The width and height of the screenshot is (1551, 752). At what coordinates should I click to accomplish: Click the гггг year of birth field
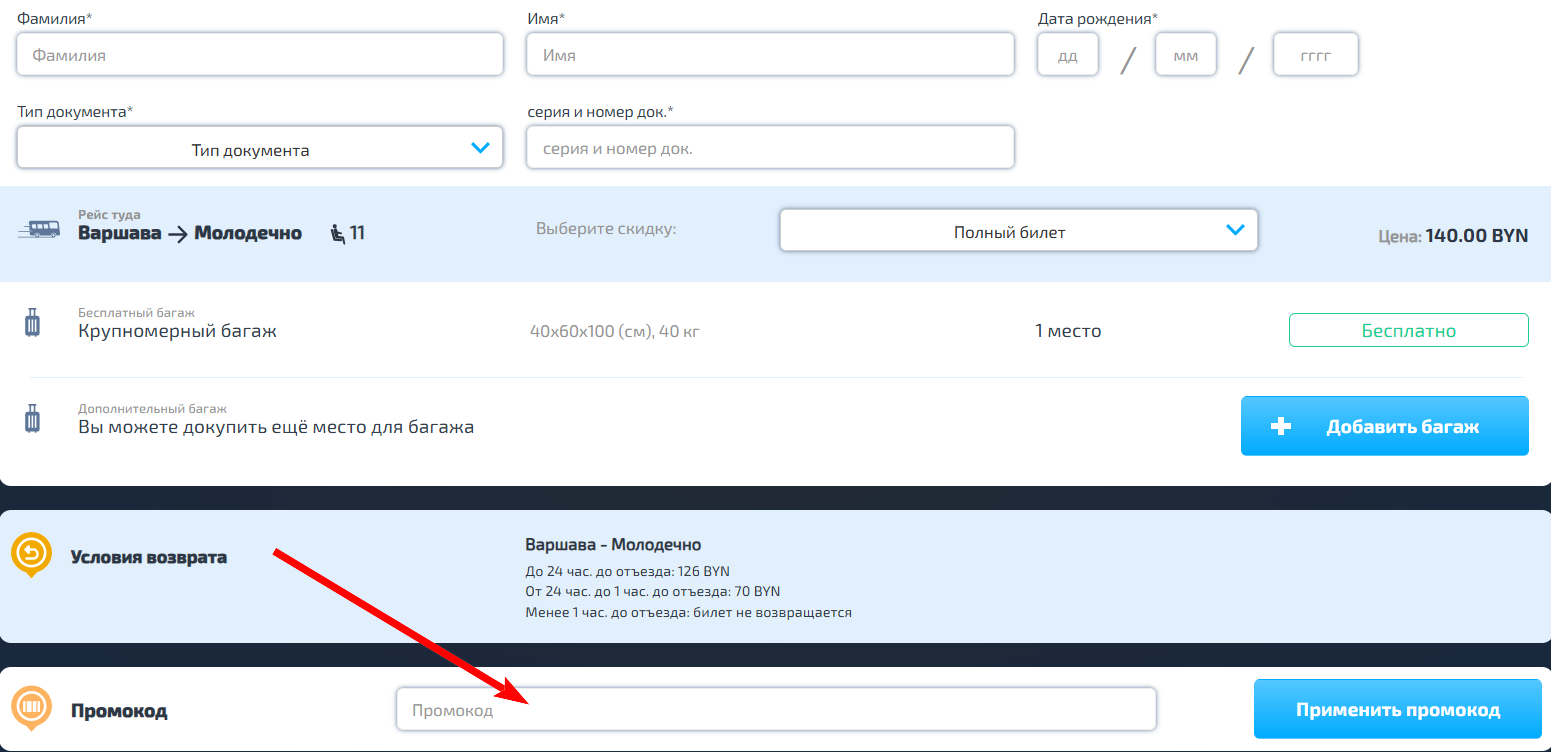(1315, 55)
